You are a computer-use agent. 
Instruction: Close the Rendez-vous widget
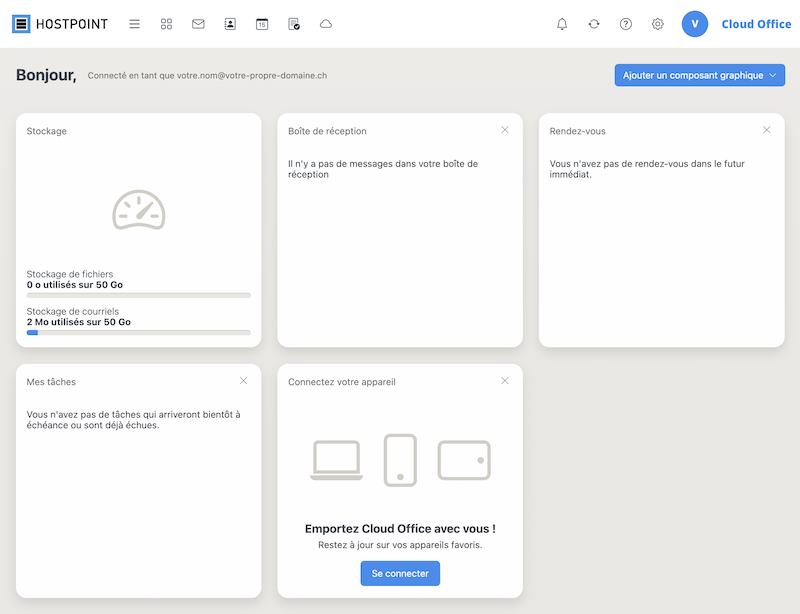(x=766, y=130)
